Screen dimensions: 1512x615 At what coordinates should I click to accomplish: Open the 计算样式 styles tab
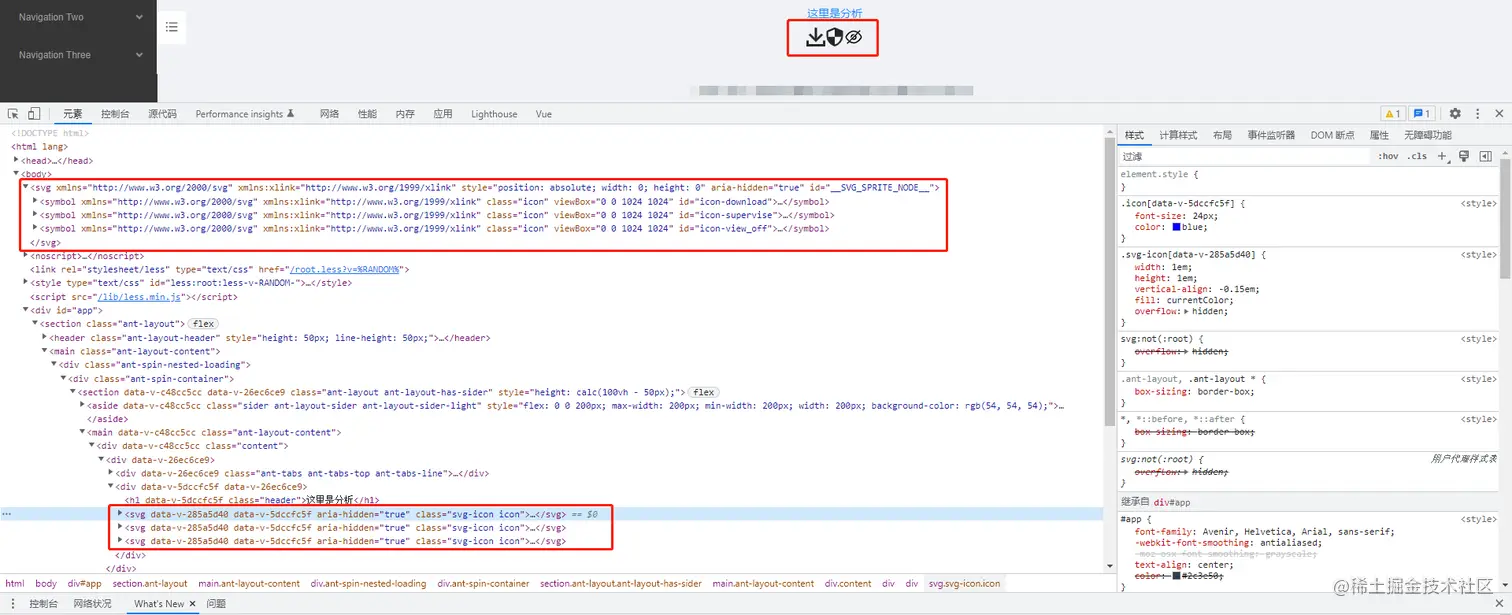pos(1178,135)
